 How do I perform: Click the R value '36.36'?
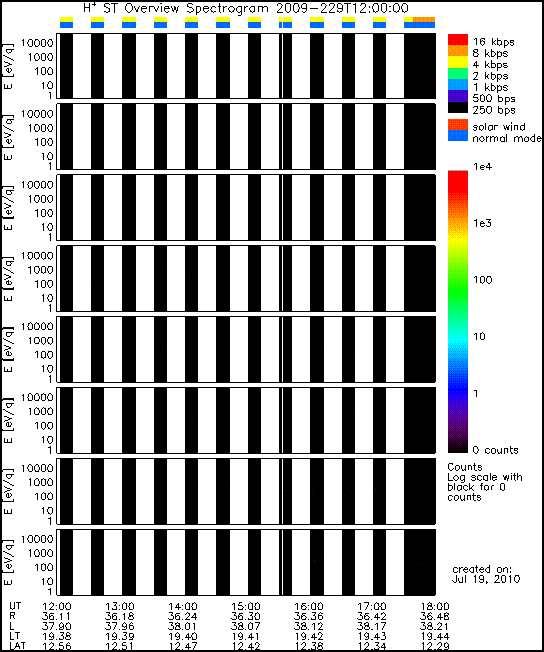(x=309, y=617)
